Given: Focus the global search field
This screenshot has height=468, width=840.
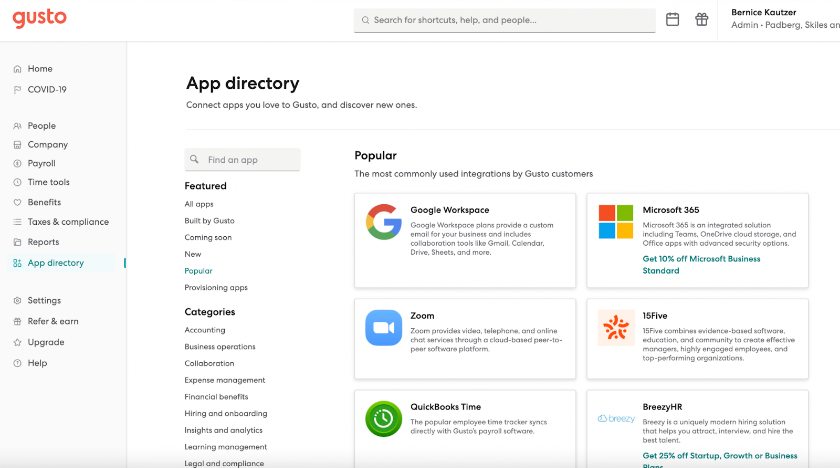Looking at the screenshot, I should [x=505, y=20].
